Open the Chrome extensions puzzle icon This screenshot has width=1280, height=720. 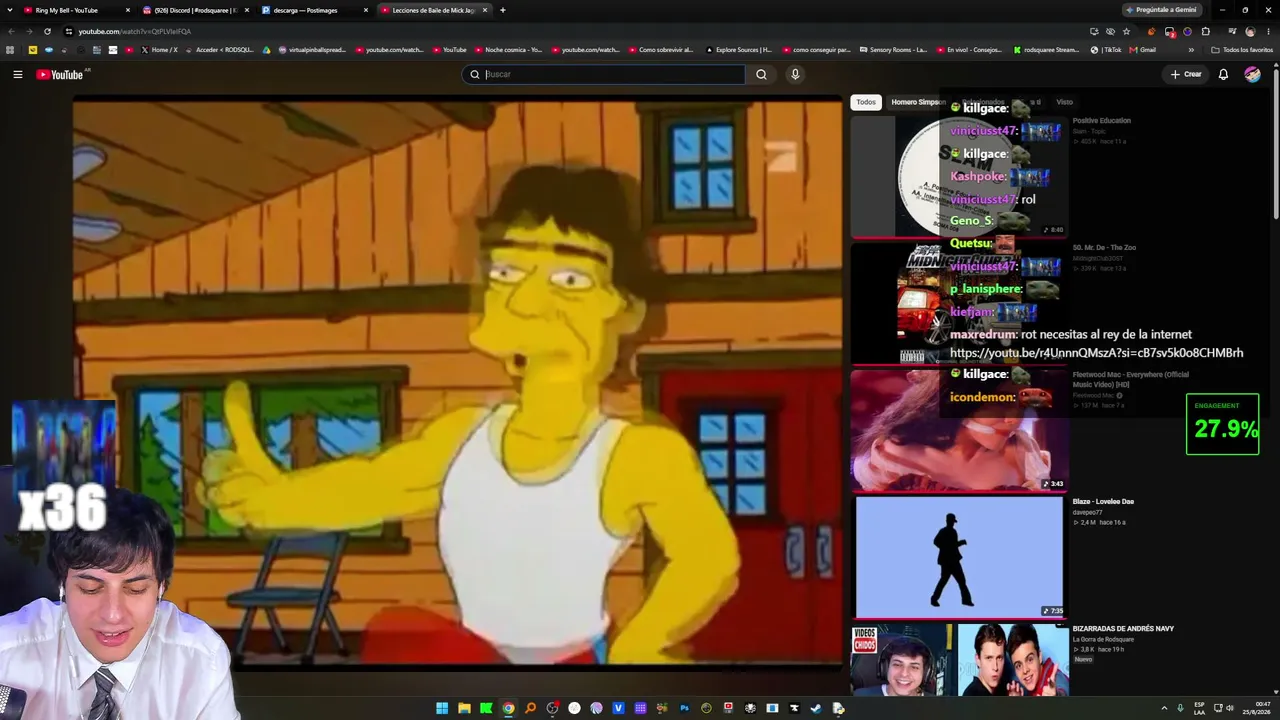[x=1205, y=31]
